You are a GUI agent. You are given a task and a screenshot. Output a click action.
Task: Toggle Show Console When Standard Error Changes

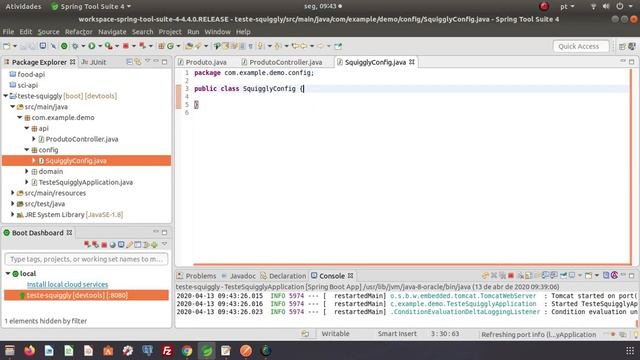(x=554, y=276)
